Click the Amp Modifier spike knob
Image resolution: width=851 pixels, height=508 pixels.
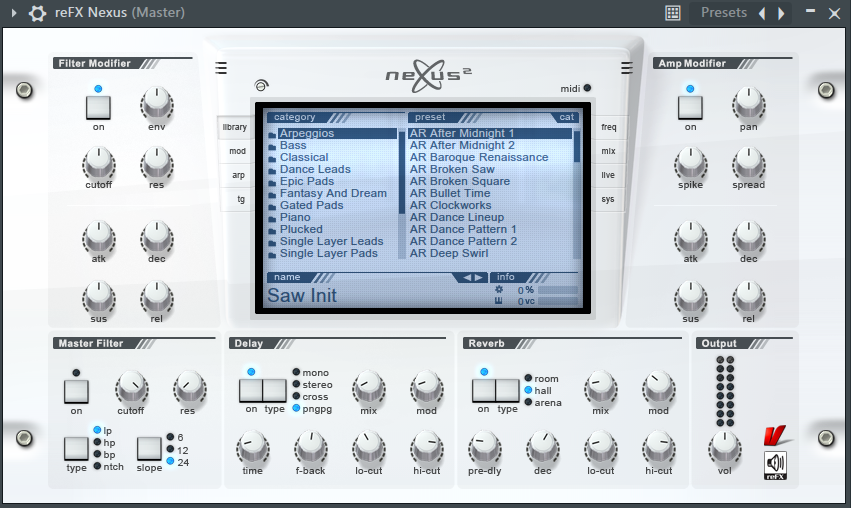[690, 162]
